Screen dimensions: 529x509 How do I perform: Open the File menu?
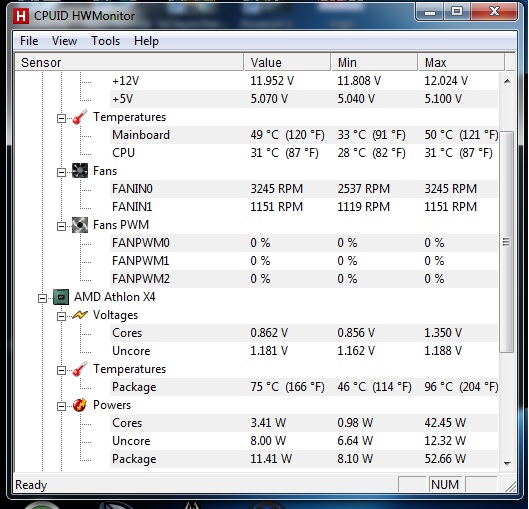click(x=29, y=41)
